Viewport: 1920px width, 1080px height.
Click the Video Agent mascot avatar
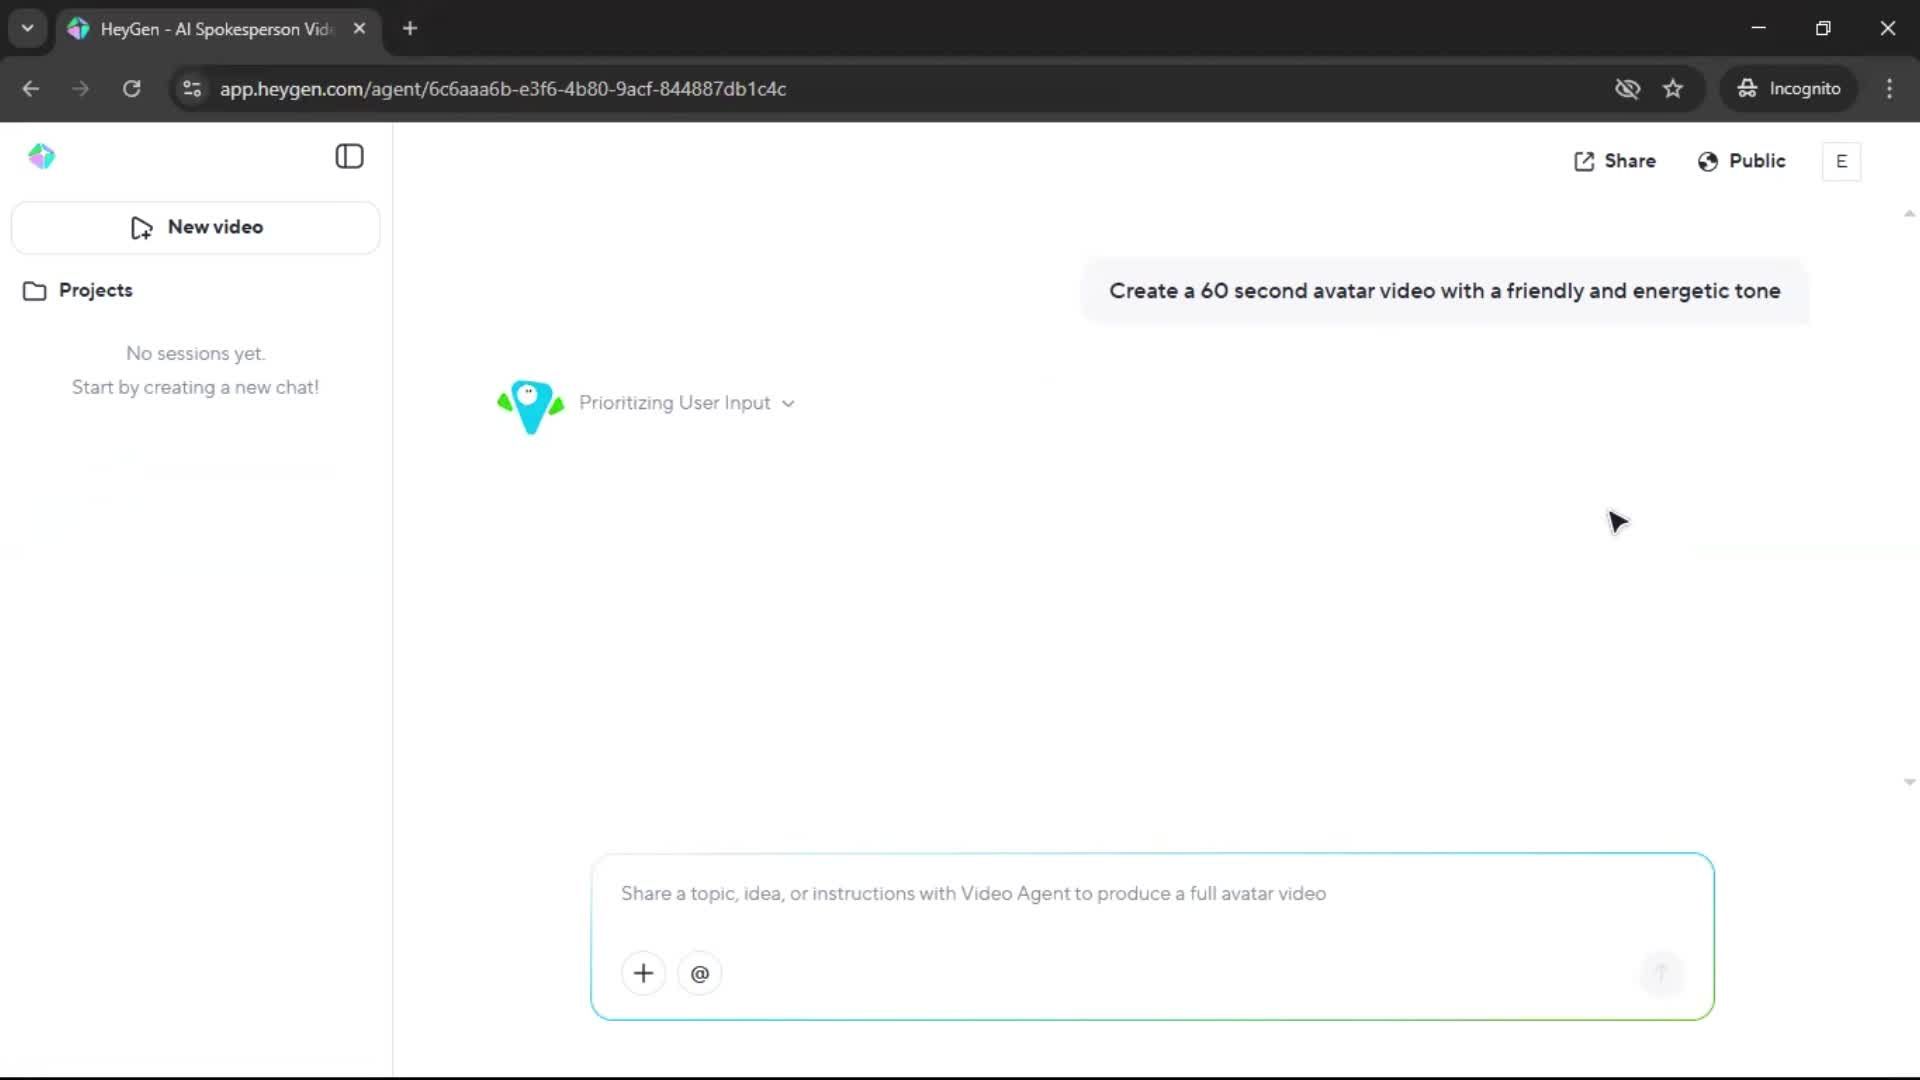point(530,405)
